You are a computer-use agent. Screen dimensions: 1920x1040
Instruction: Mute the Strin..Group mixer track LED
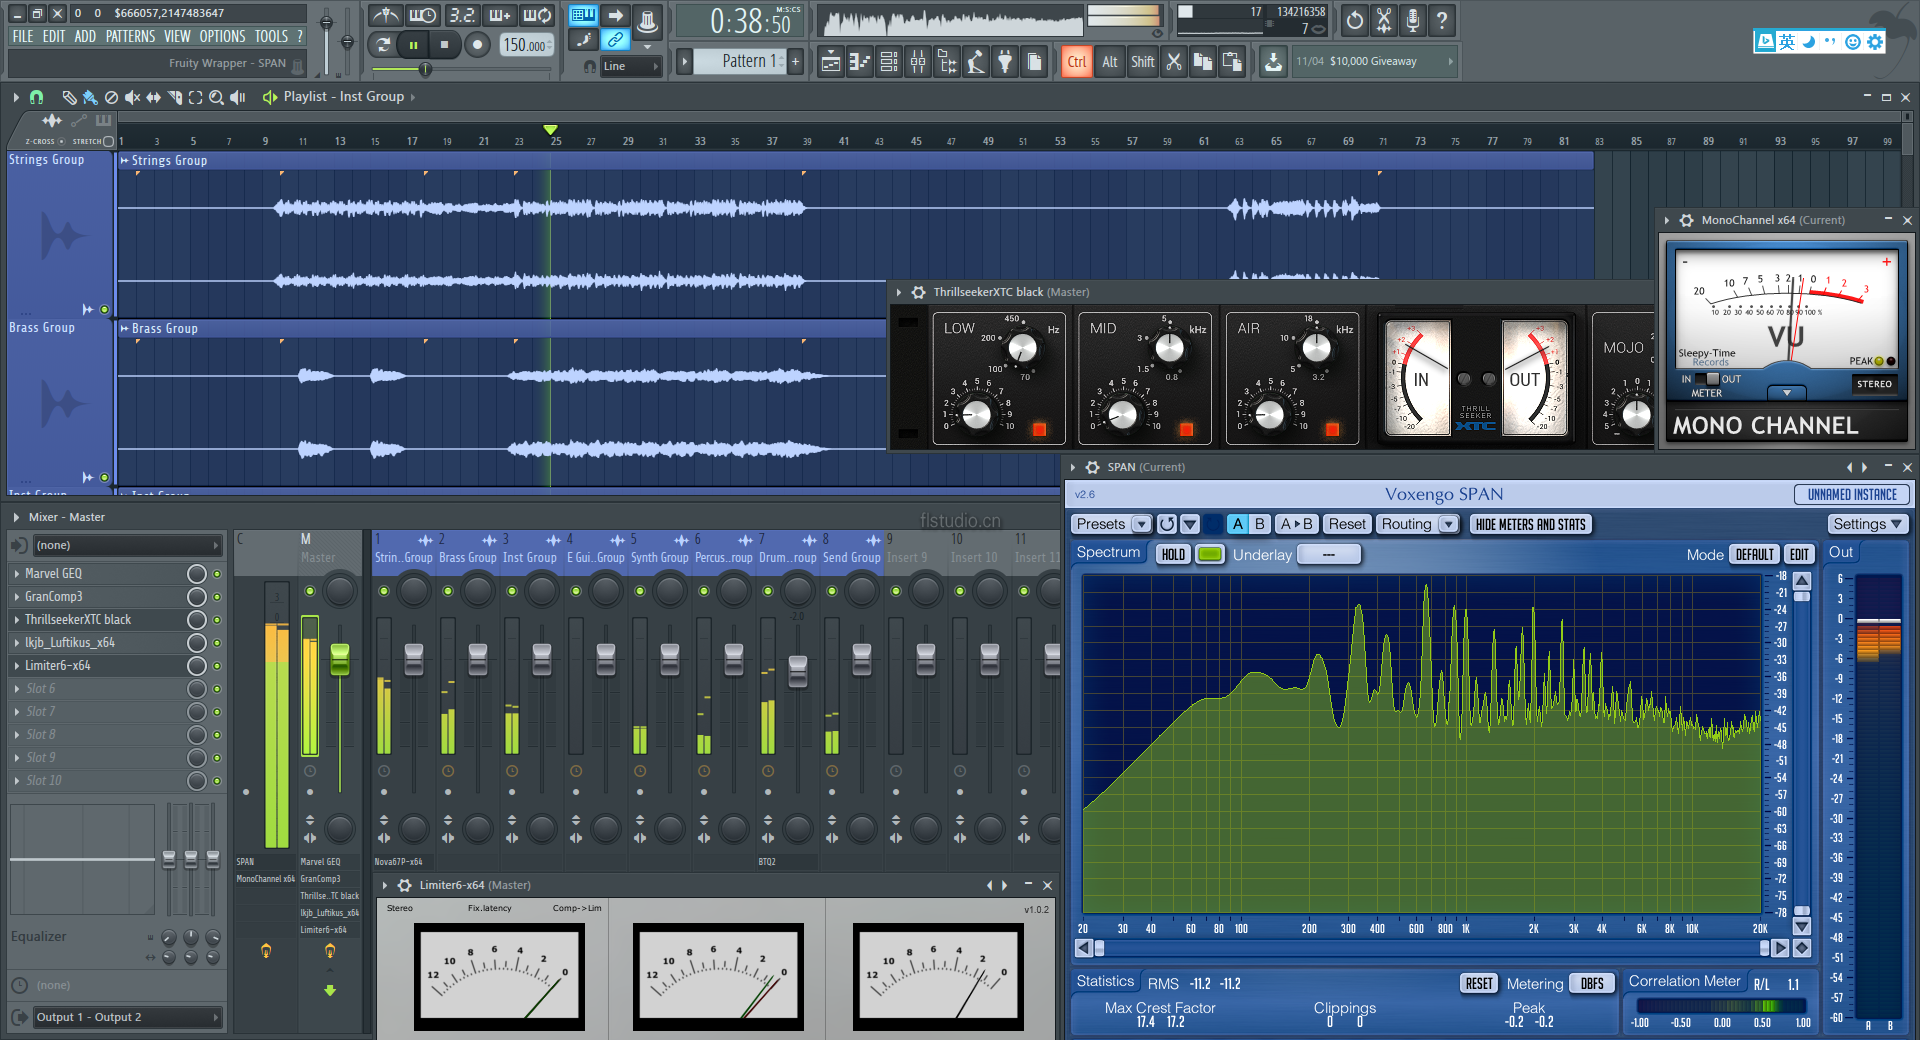pos(384,591)
